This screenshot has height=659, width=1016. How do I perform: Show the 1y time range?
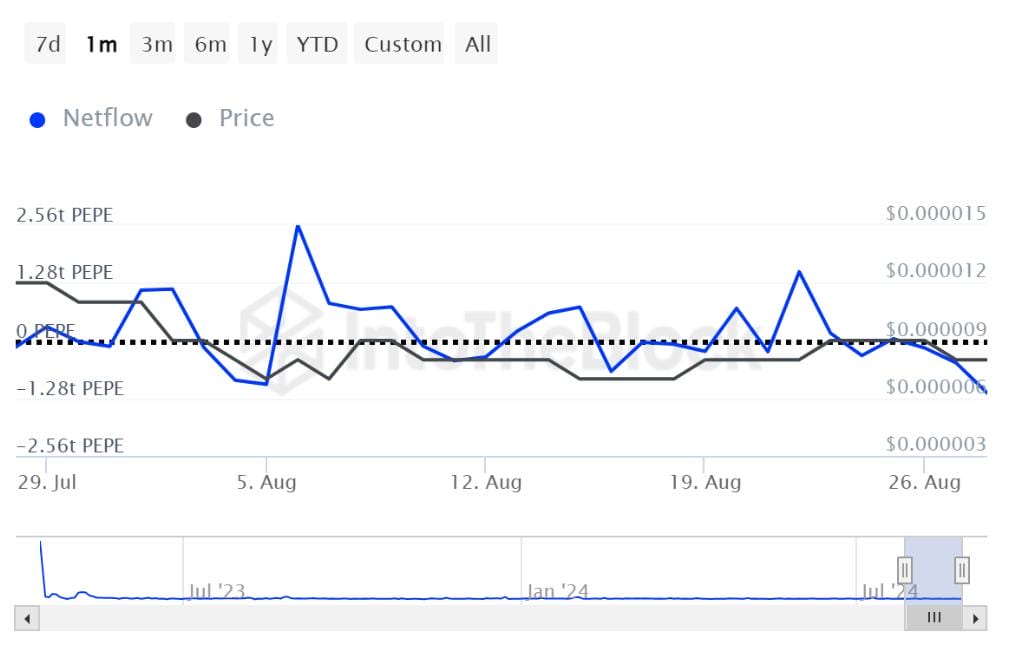coord(260,44)
